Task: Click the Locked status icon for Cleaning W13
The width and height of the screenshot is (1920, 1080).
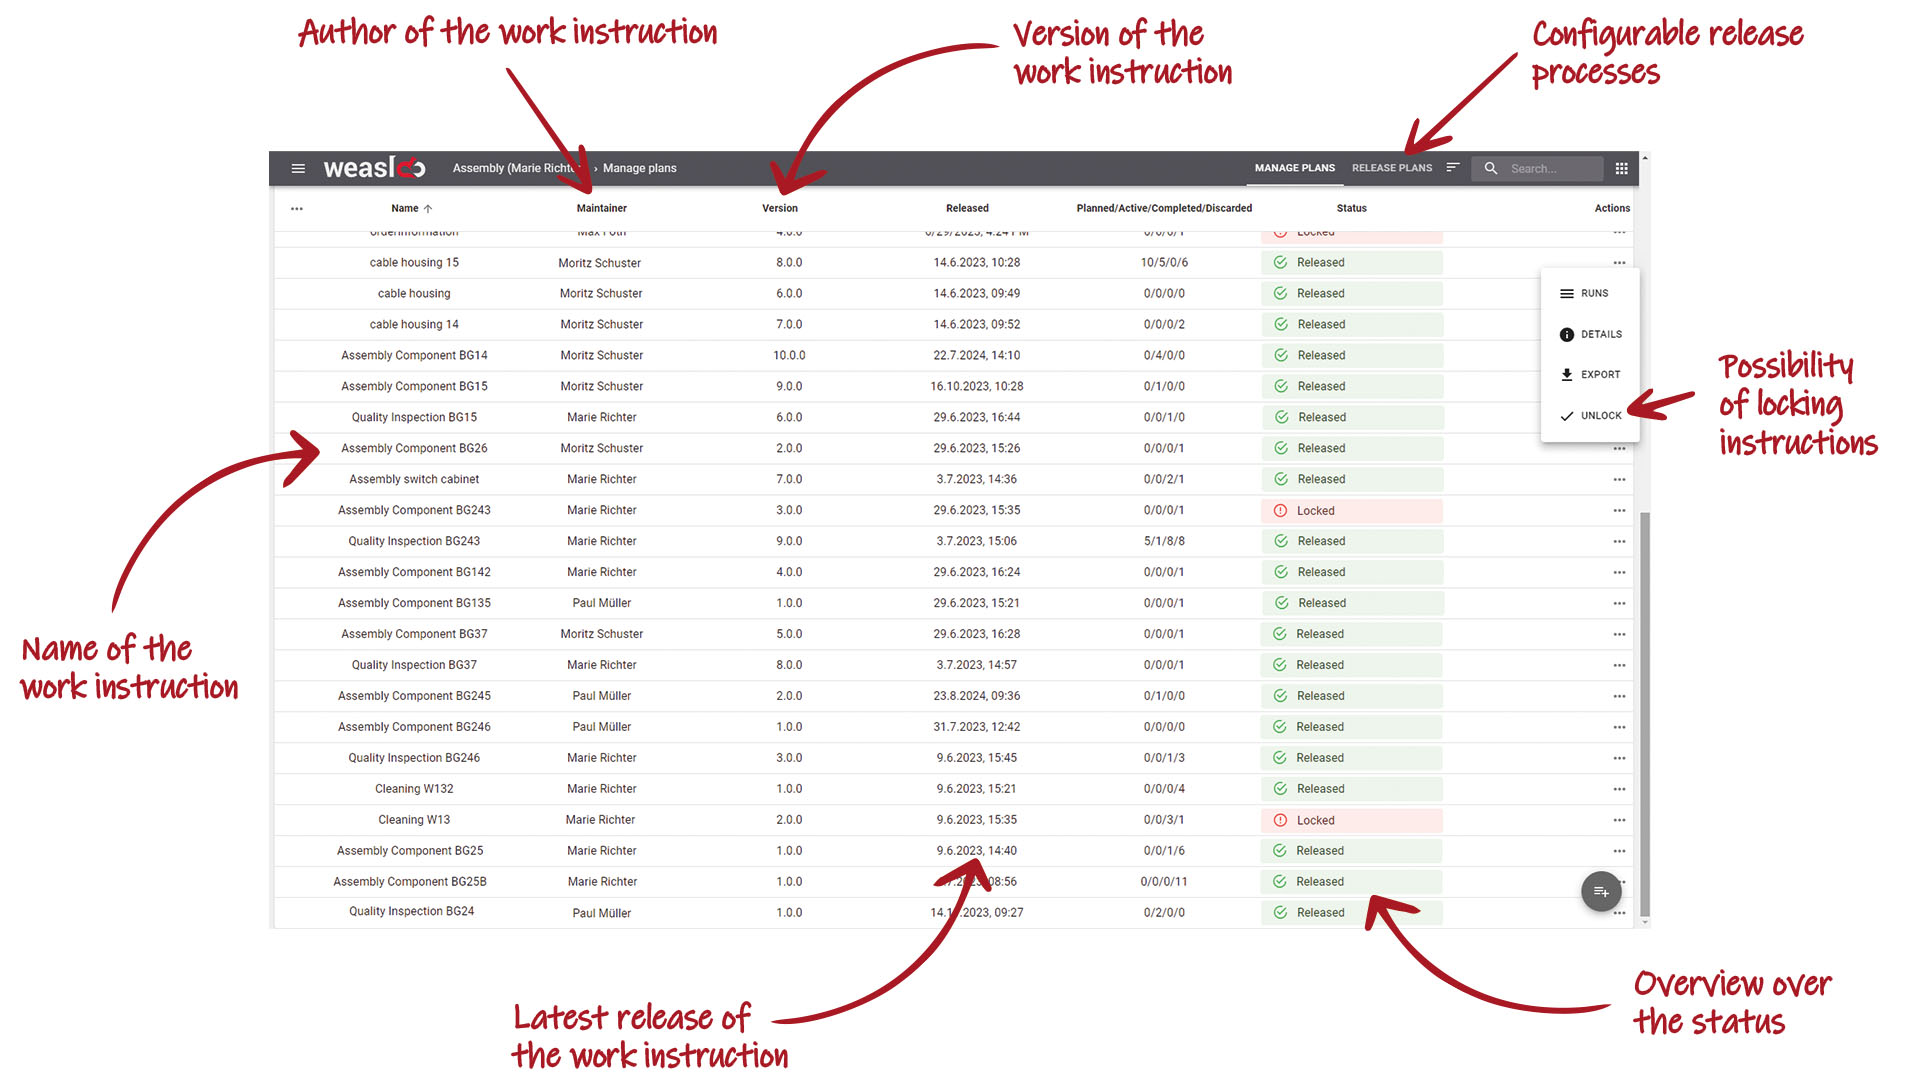Action: tap(1280, 820)
